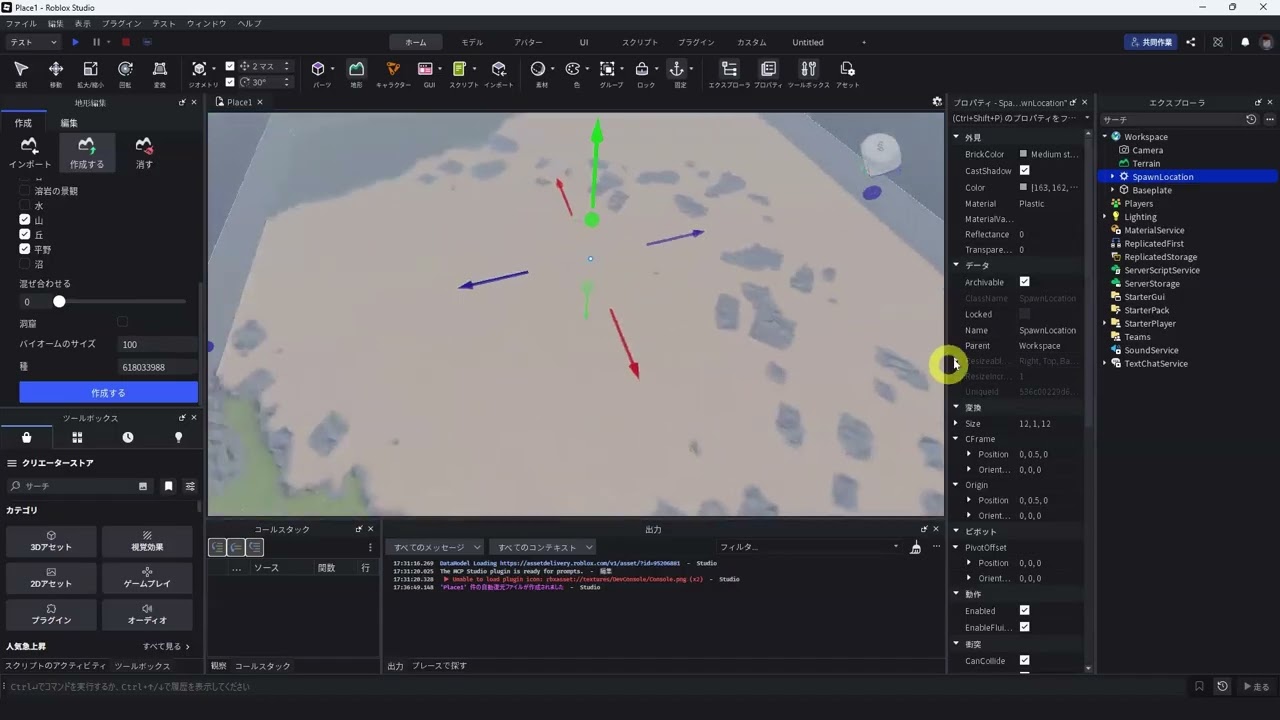Image resolution: width=1280 pixels, height=720 pixels.
Task: Click the BrickColor color swatch
Action: coord(1023,154)
